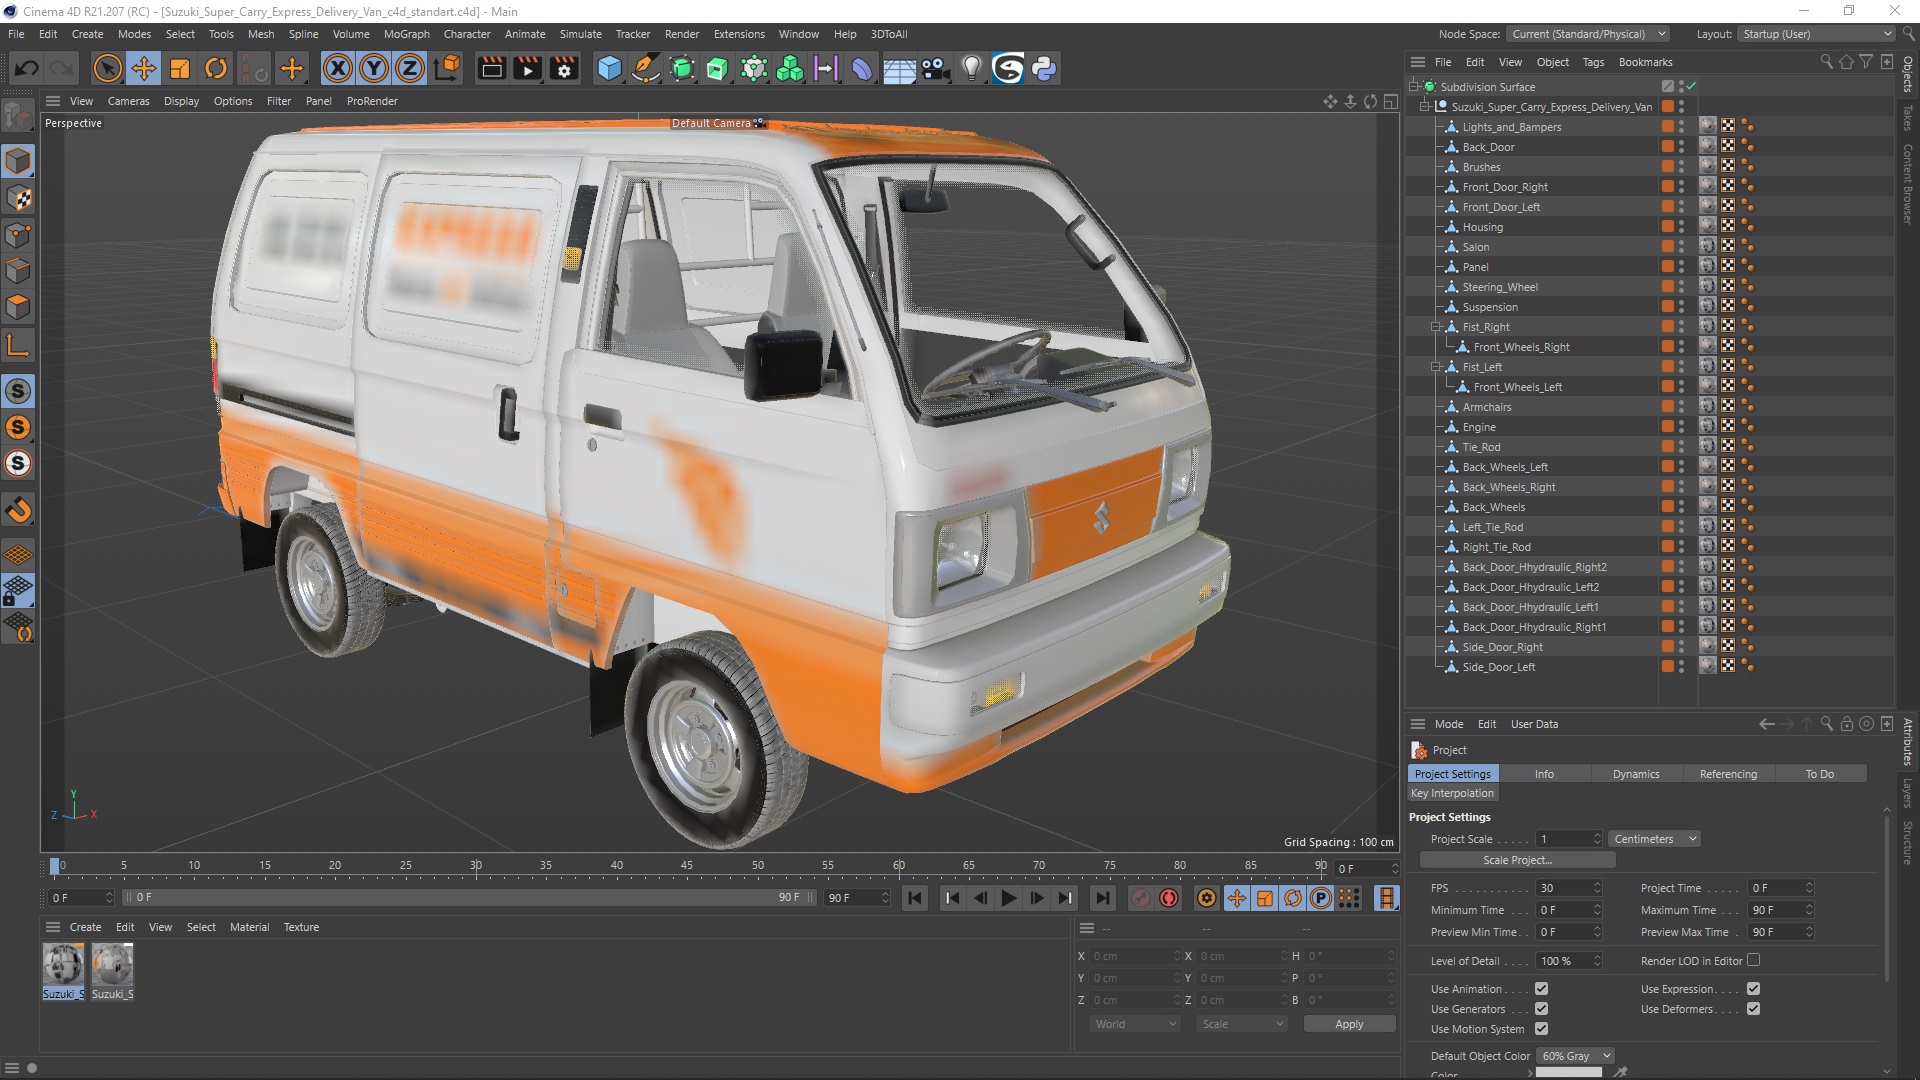
Task: Add a Cube primitive object
Action: 609,68
